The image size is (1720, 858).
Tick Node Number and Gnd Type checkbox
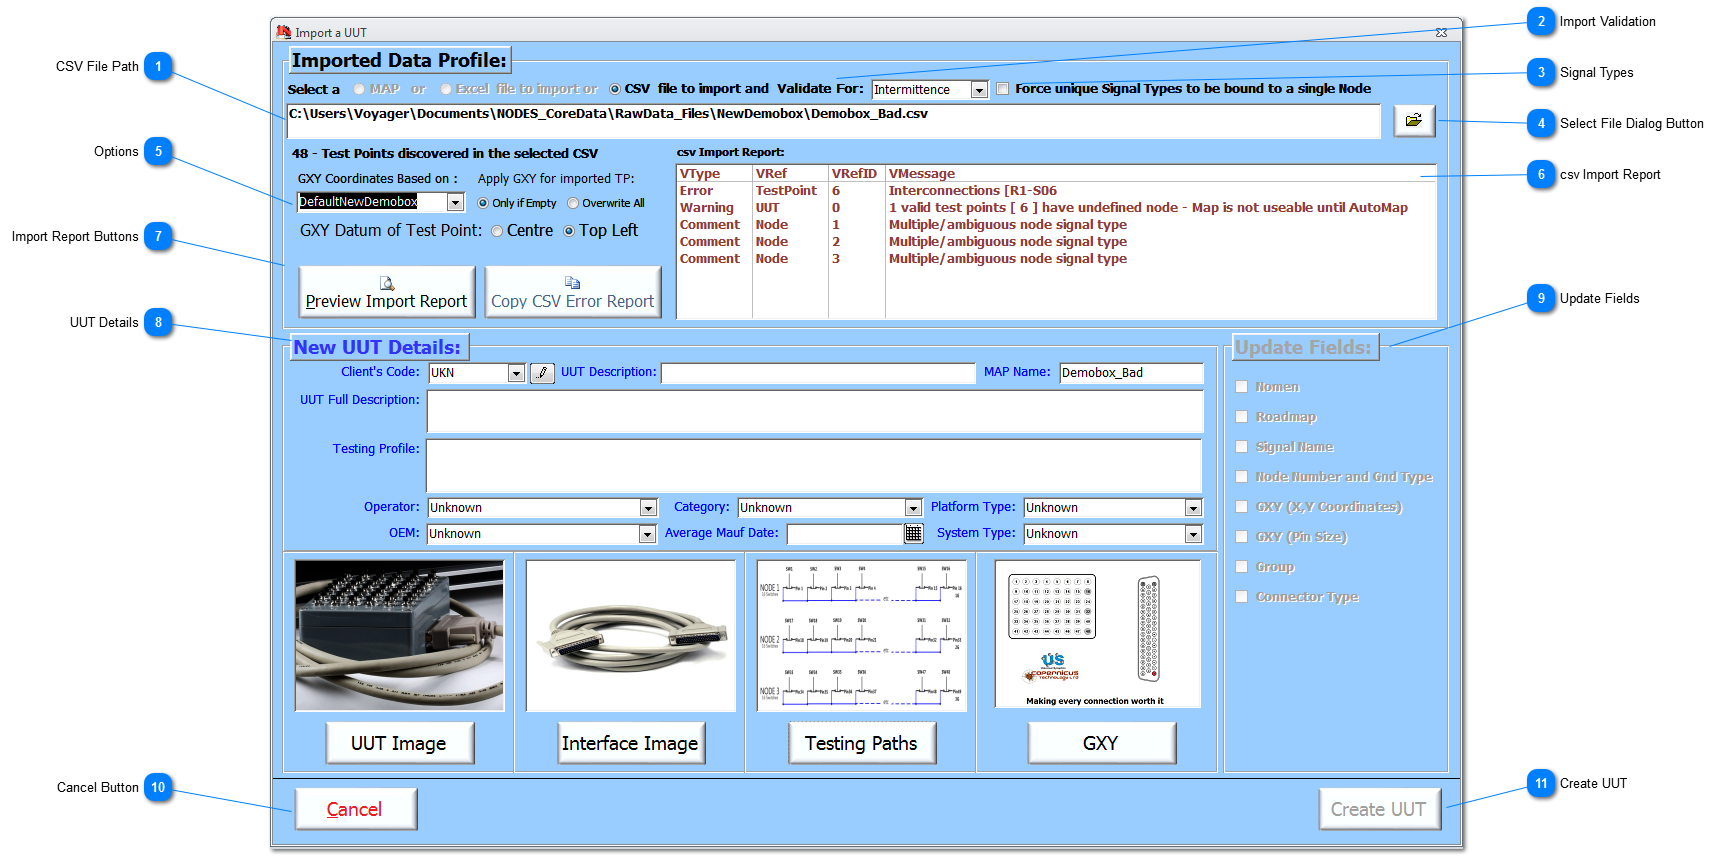tap(1242, 476)
